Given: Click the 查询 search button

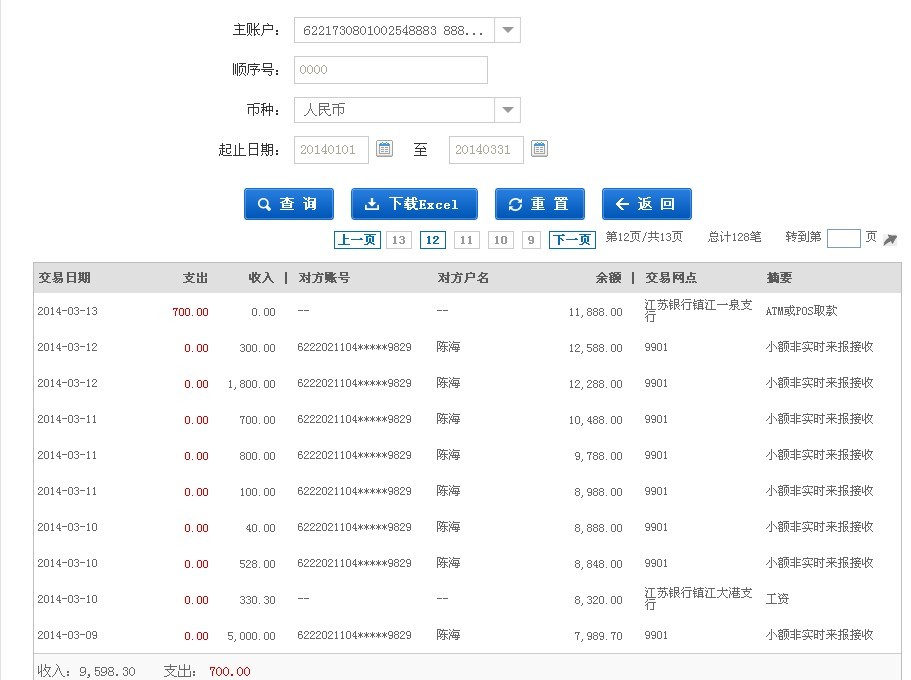Looking at the screenshot, I should pos(288,204).
